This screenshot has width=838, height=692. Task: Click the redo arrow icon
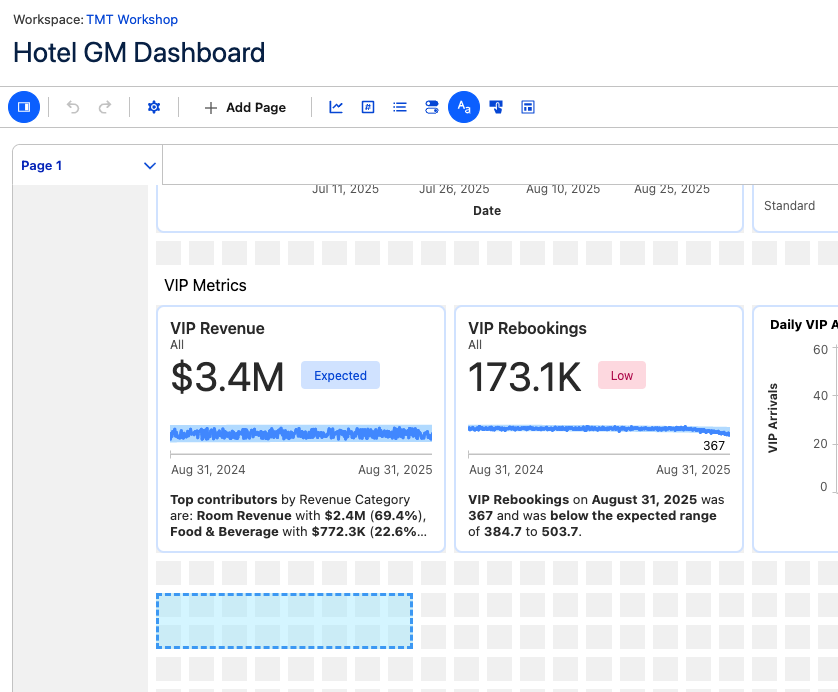pyautogui.click(x=105, y=107)
